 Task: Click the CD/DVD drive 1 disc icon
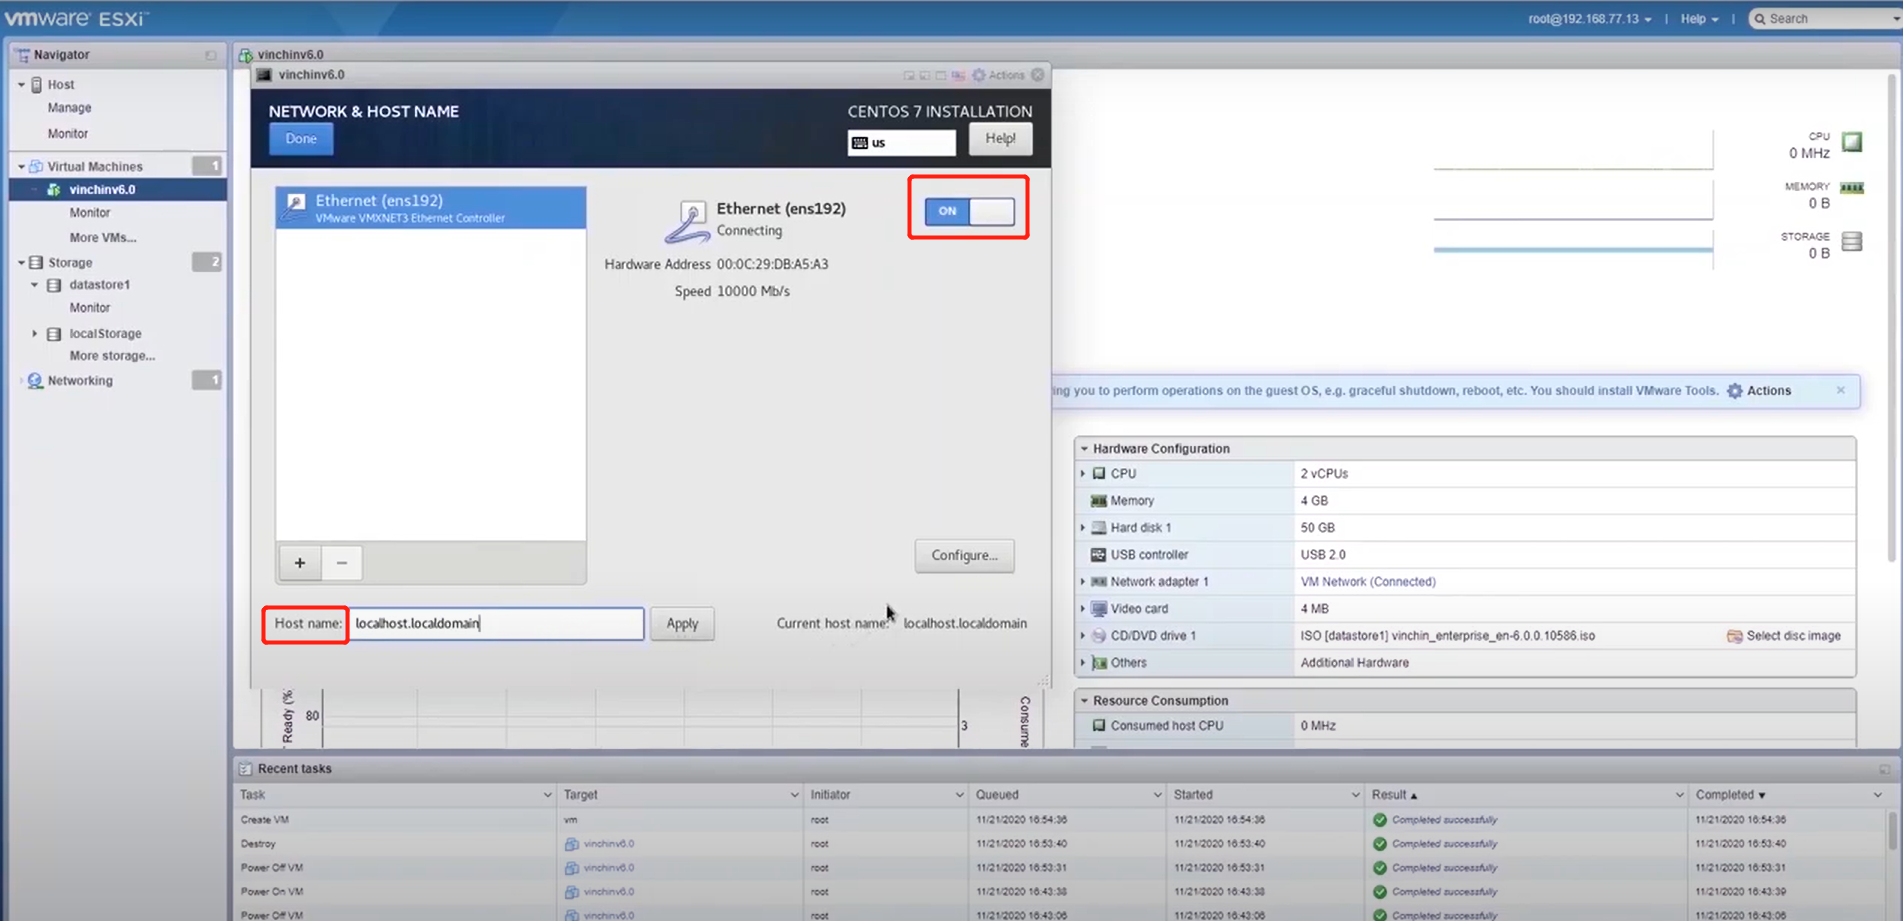[1099, 636]
